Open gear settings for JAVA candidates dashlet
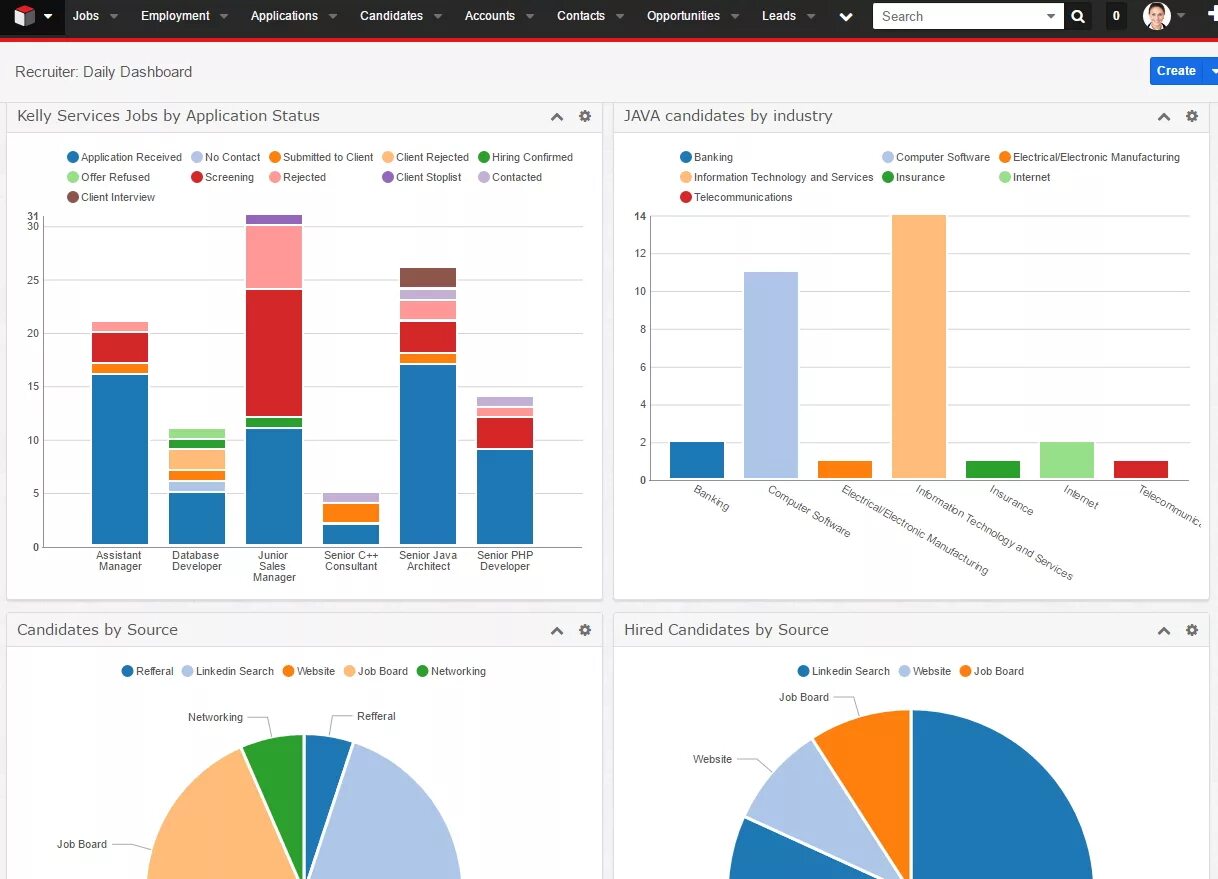 tap(1192, 116)
